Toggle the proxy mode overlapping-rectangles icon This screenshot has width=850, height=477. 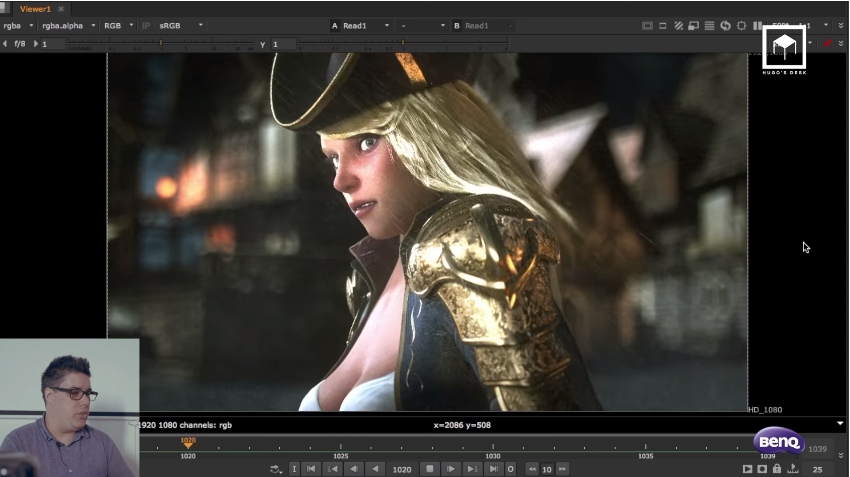[x=693, y=25]
